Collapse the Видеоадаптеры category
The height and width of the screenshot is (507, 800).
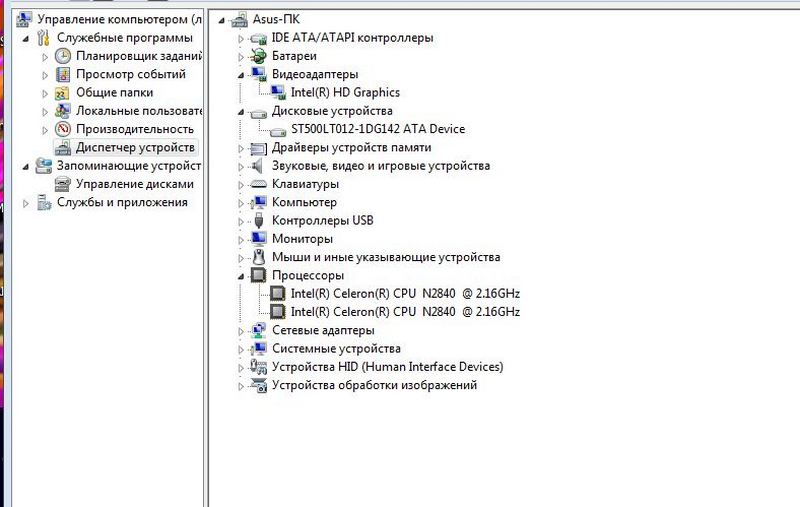(x=241, y=75)
